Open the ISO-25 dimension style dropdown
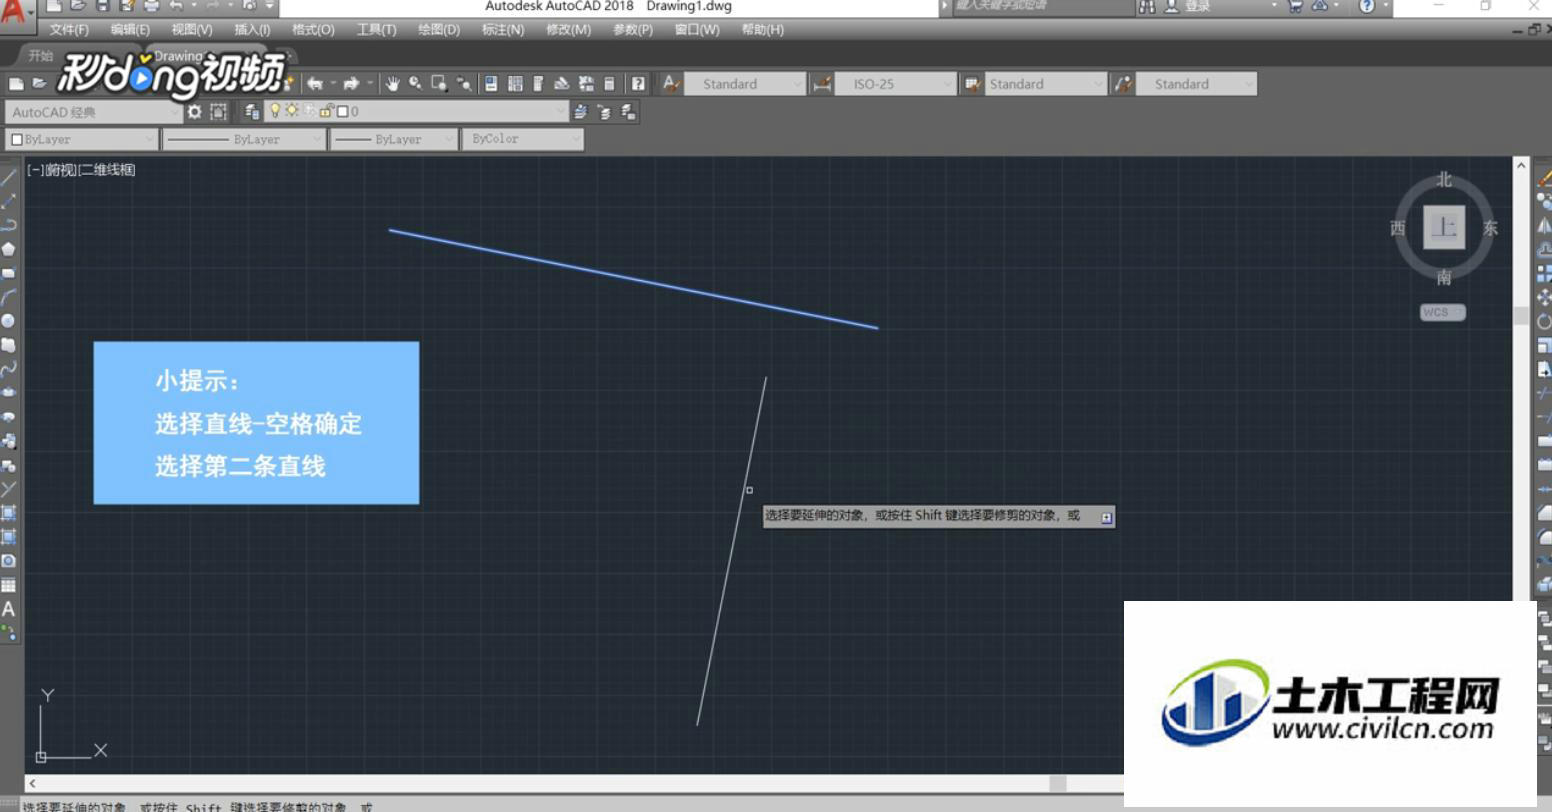Image resolution: width=1552 pixels, height=812 pixels. tap(896, 84)
